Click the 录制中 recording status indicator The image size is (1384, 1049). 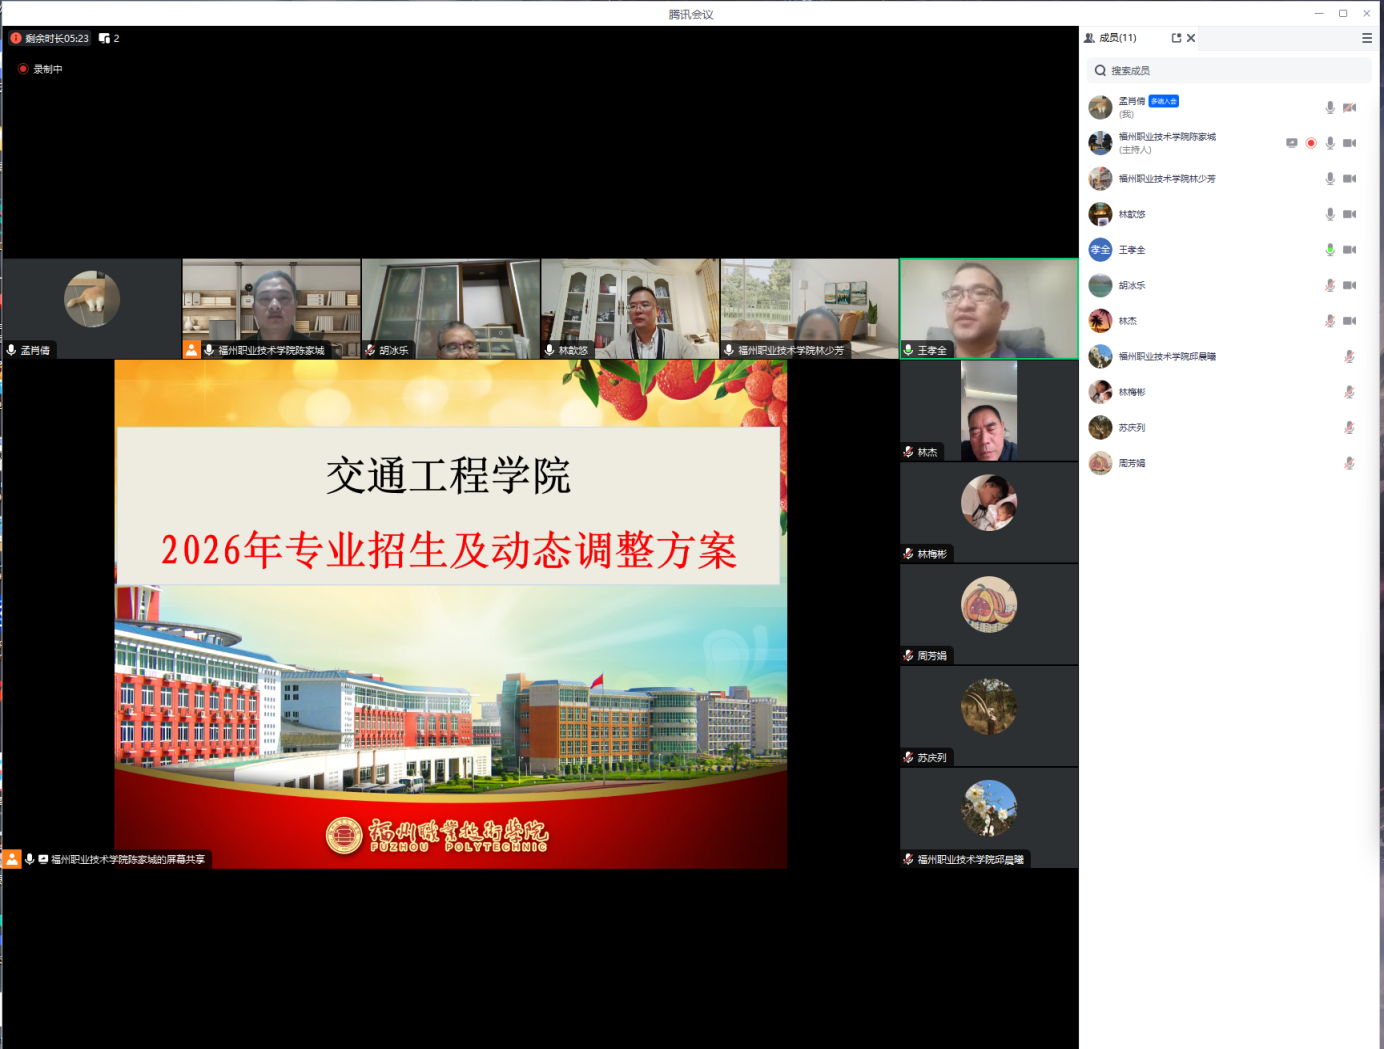click(x=40, y=69)
